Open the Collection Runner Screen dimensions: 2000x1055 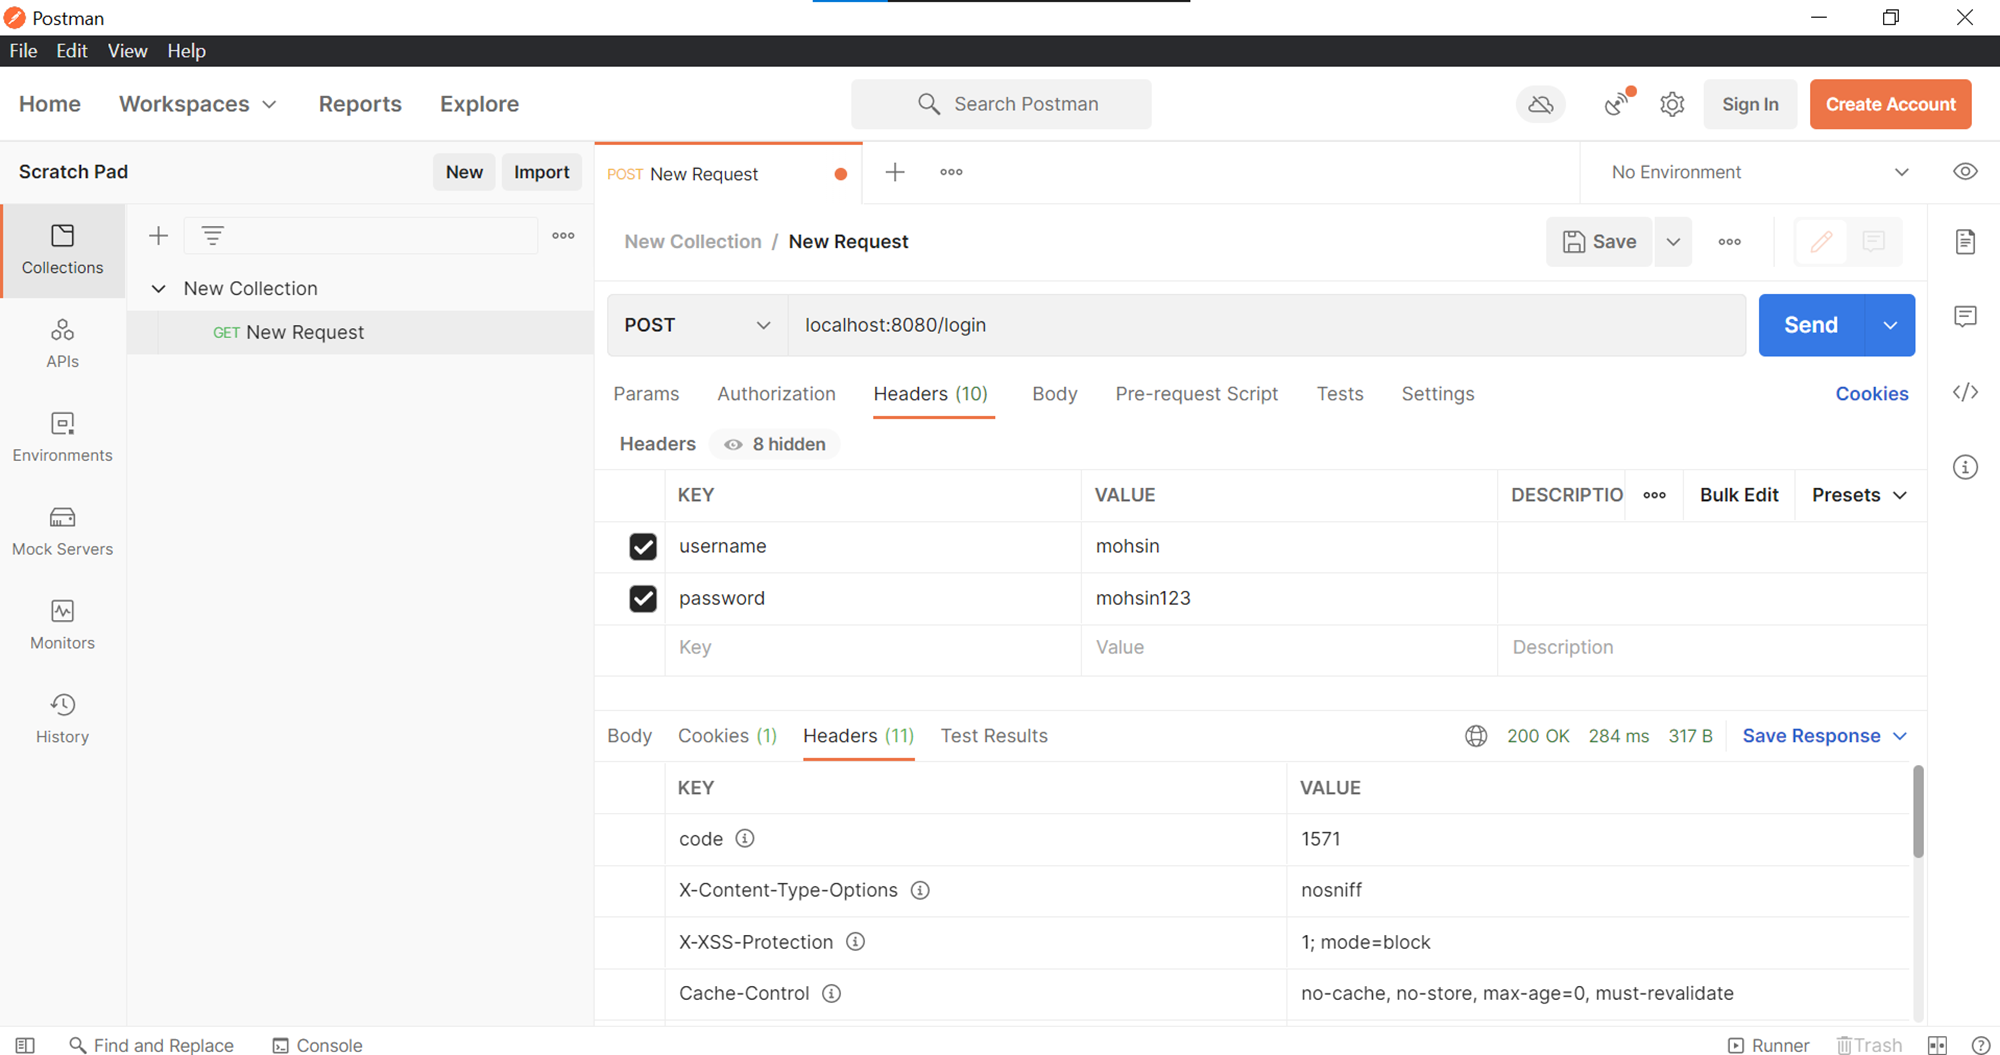click(x=1768, y=1045)
